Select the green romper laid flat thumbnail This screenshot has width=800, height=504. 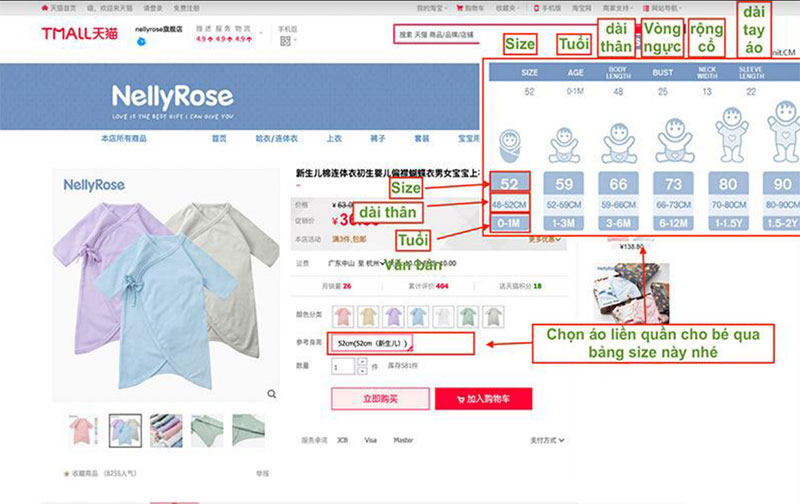(x=207, y=431)
